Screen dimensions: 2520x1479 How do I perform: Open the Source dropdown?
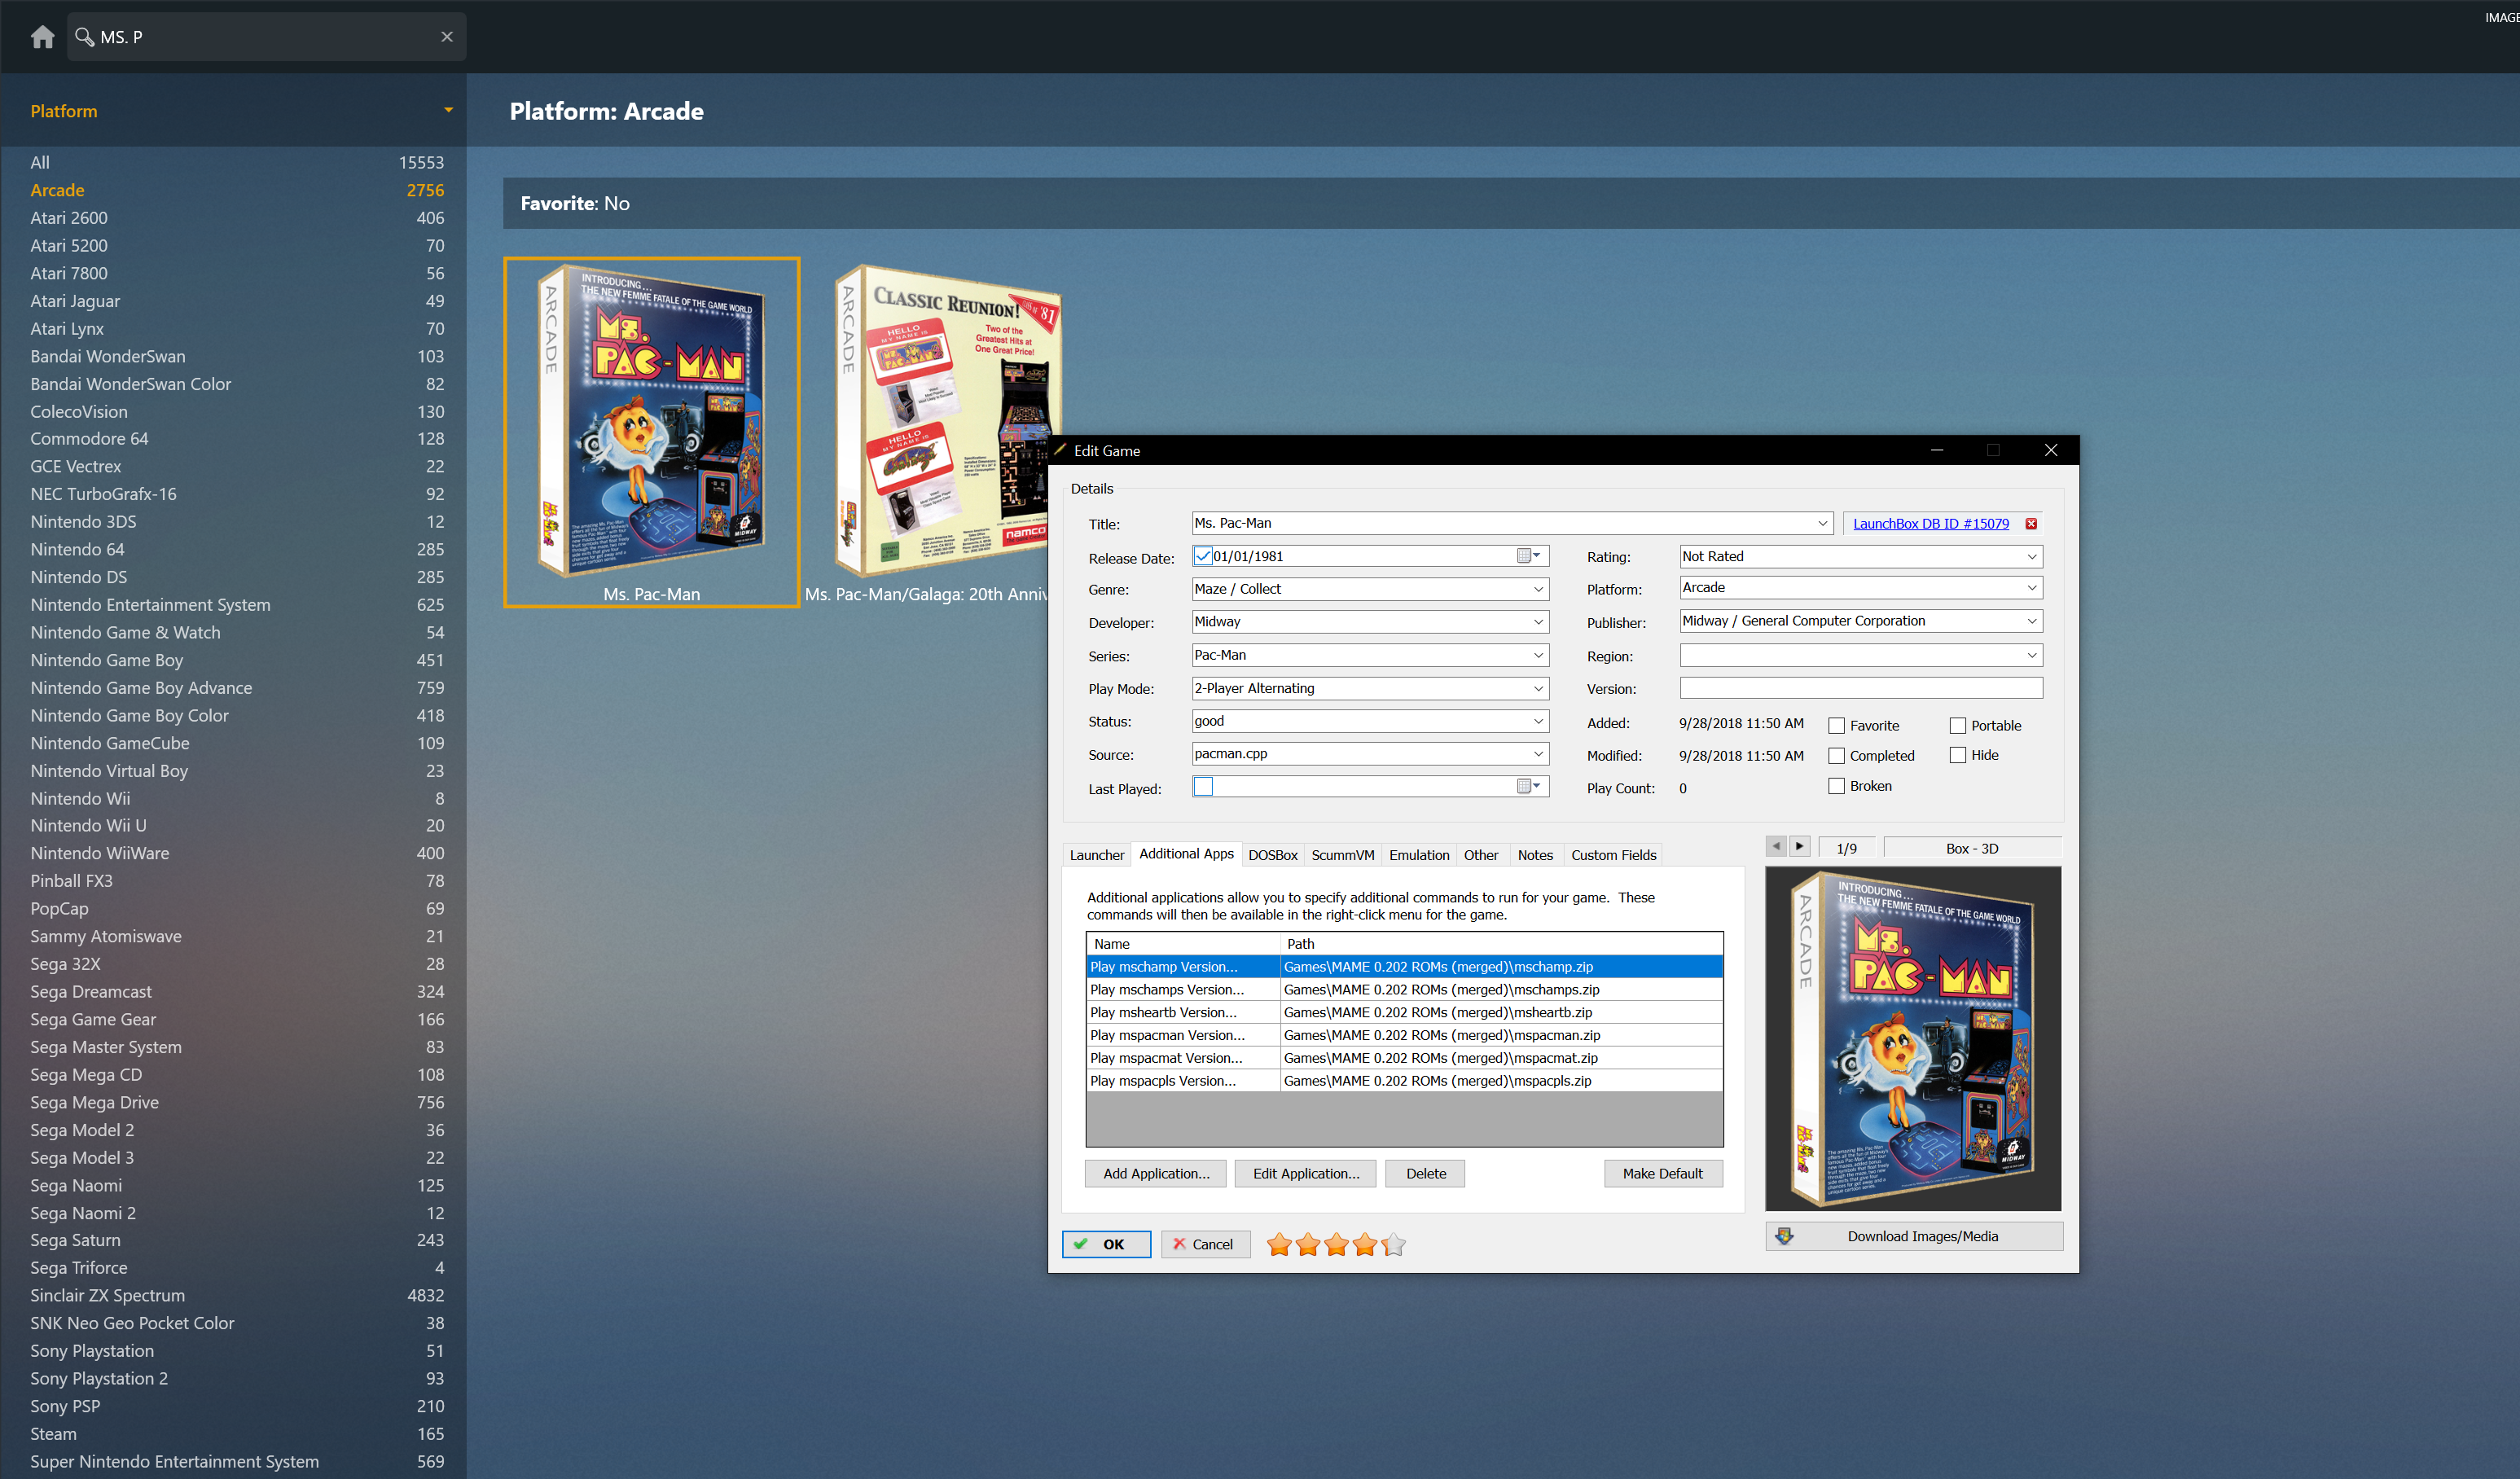(x=1538, y=754)
